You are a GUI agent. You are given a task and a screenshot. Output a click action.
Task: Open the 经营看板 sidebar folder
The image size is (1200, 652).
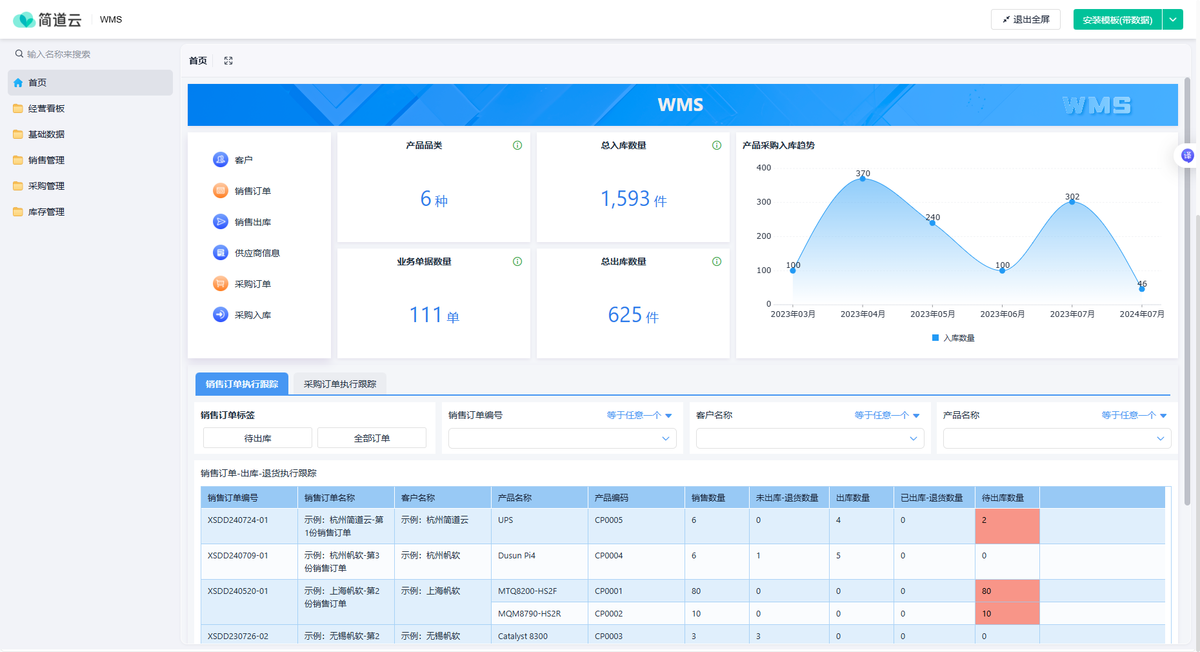tap(46, 109)
